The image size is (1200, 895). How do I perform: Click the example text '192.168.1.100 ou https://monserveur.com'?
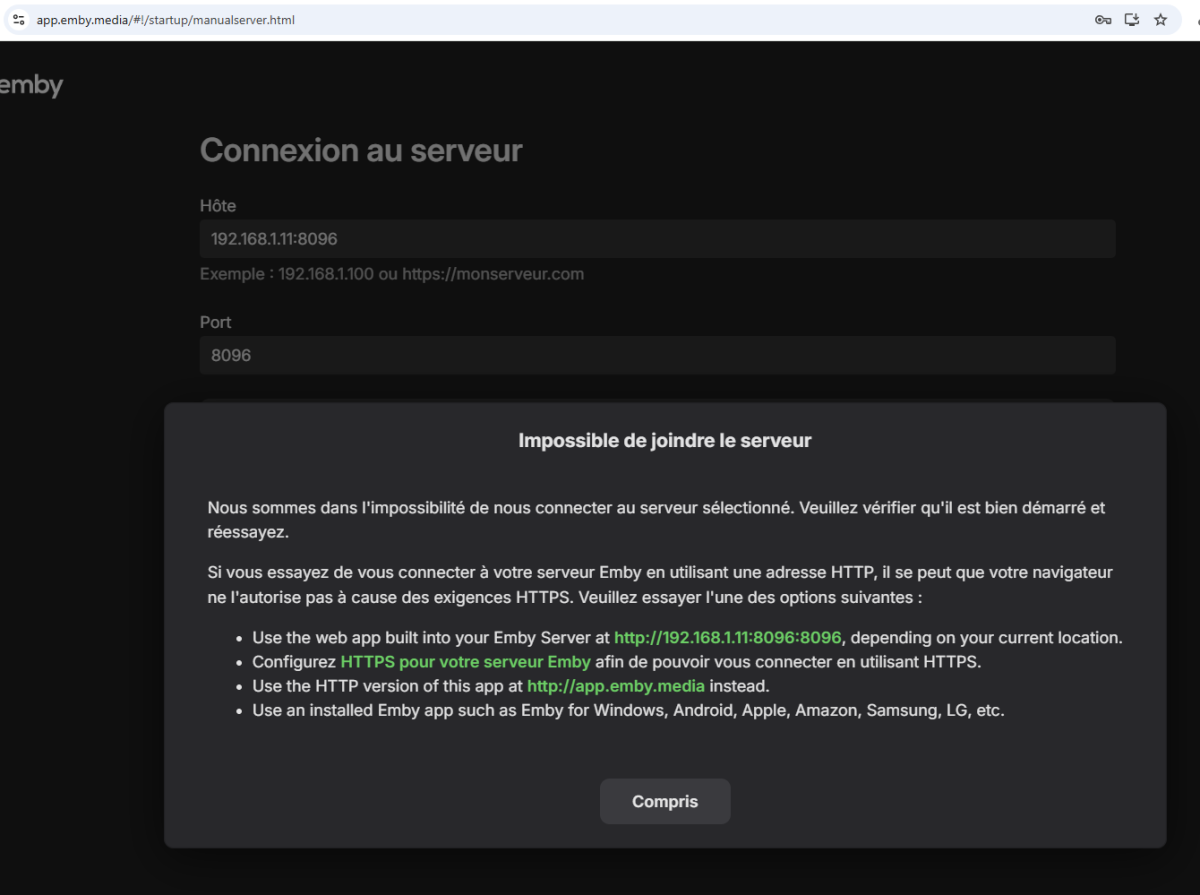(x=431, y=273)
